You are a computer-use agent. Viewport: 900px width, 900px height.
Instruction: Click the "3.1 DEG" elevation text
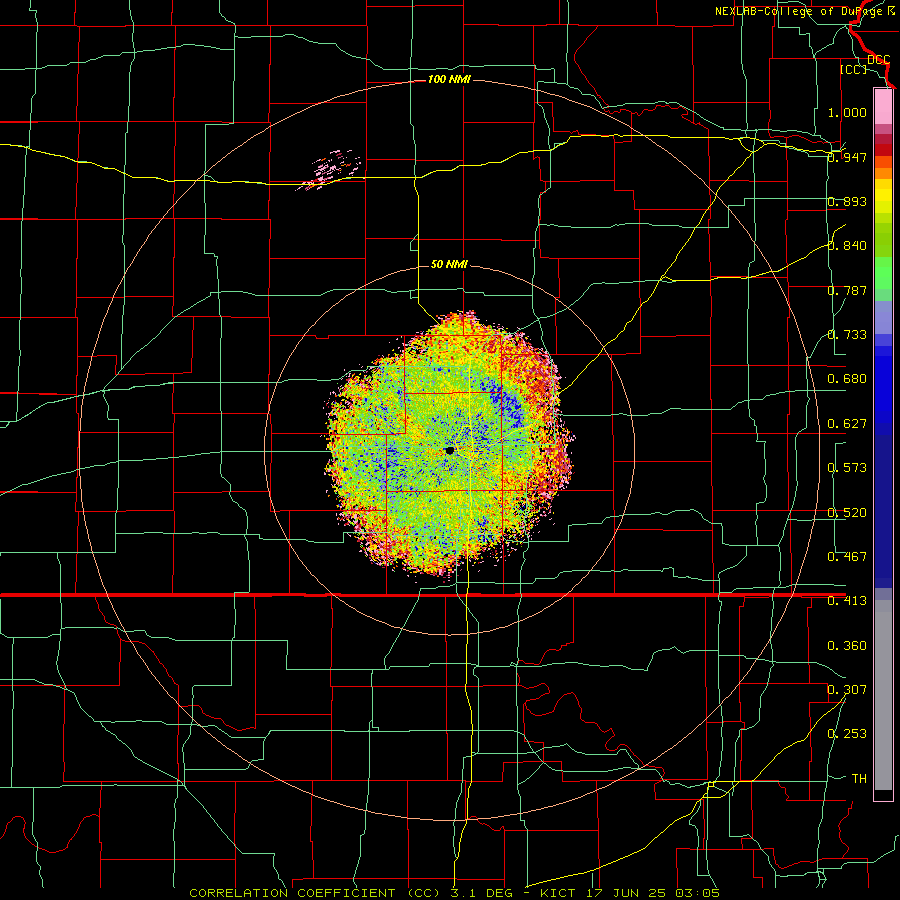click(x=480, y=893)
